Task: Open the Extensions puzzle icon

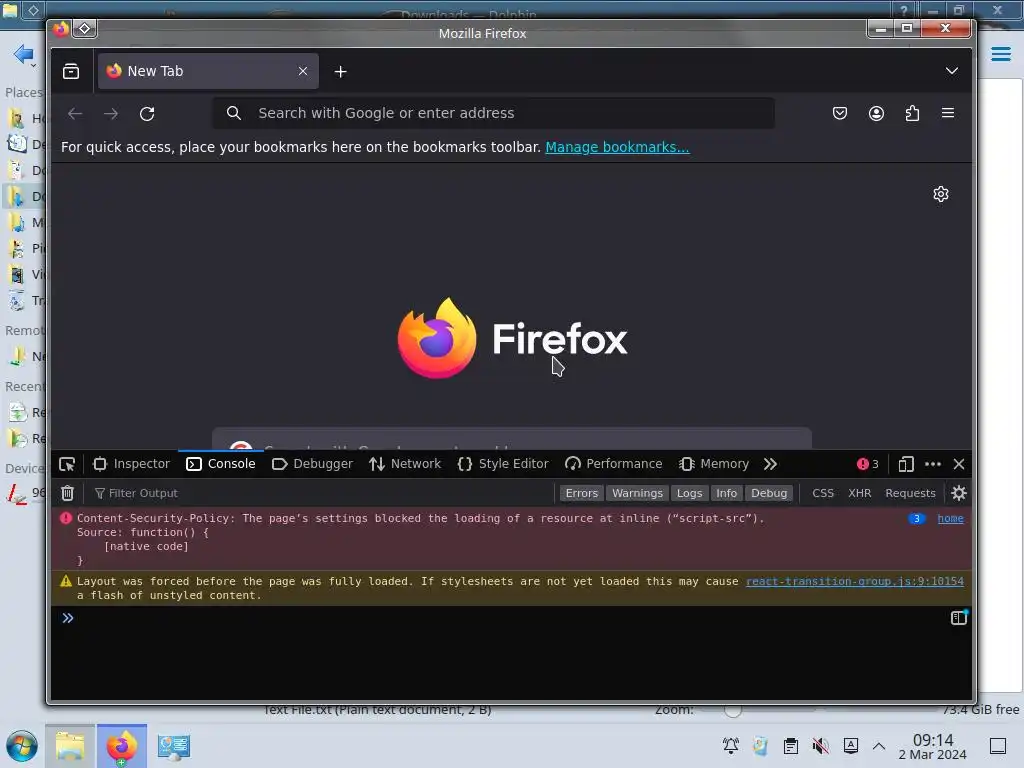Action: (x=912, y=113)
